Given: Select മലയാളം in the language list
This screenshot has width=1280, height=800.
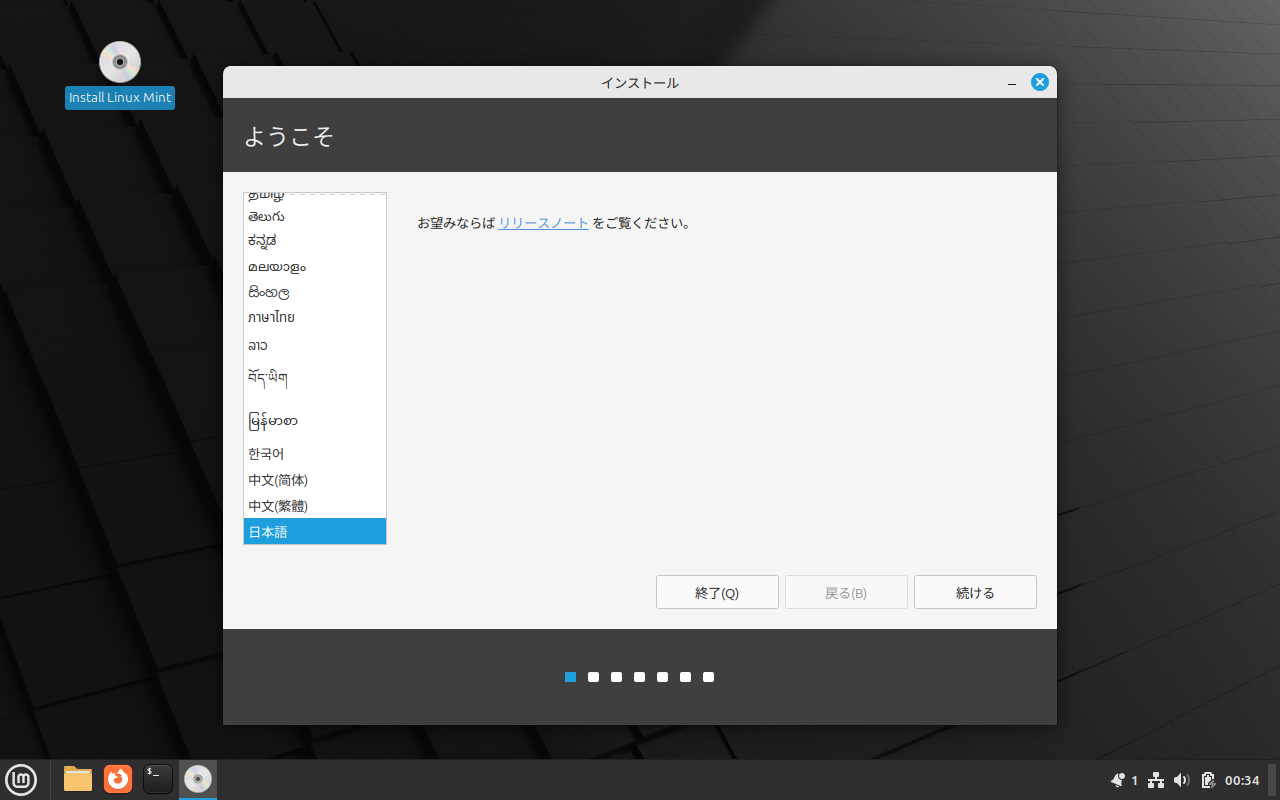Looking at the screenshot, I should 315,267.
